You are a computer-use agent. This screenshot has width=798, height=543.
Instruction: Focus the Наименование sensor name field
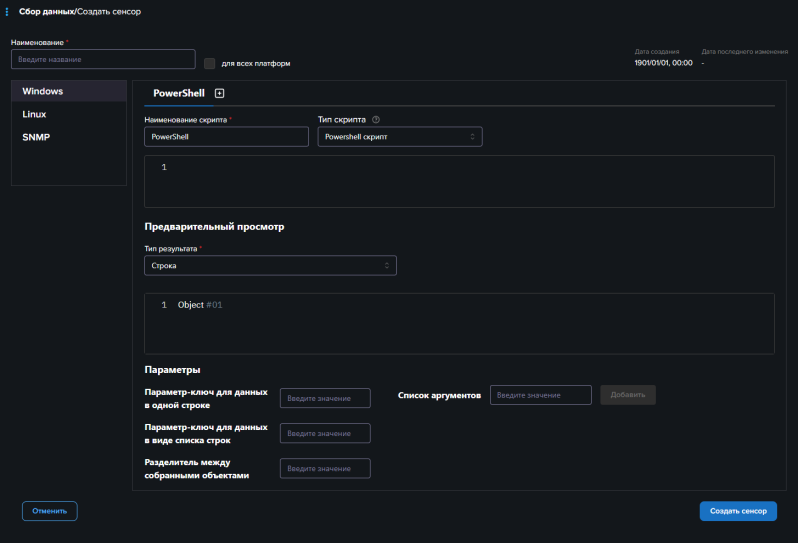pyautogui.click(x=103, y=59)
